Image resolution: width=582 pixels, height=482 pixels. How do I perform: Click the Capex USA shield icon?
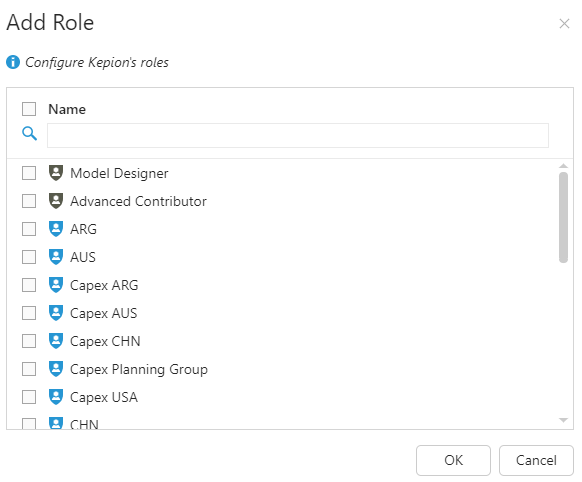pos(56,397)
